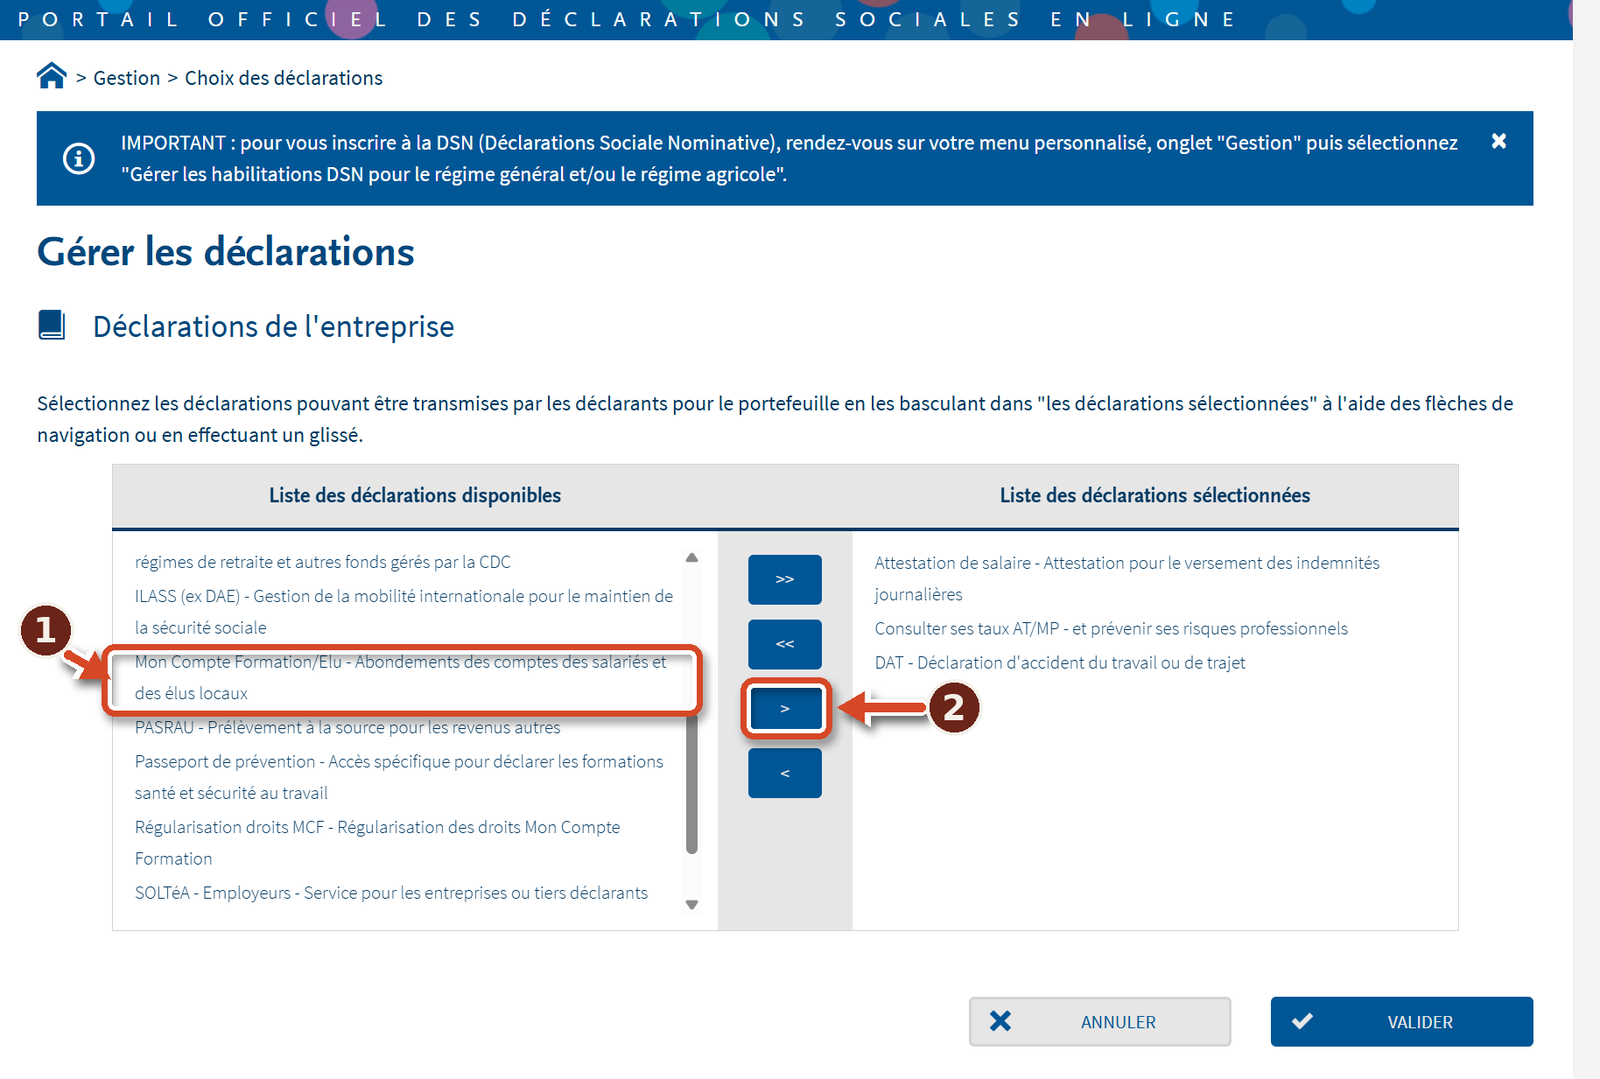Remove selected declaration with single < button
1600x1079 pixels.
click(x=785, y=773)
